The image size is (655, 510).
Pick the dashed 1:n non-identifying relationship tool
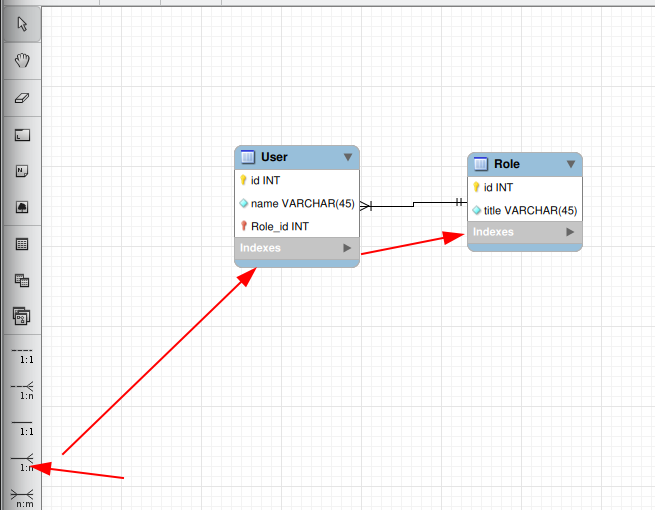tap(22, 389)
